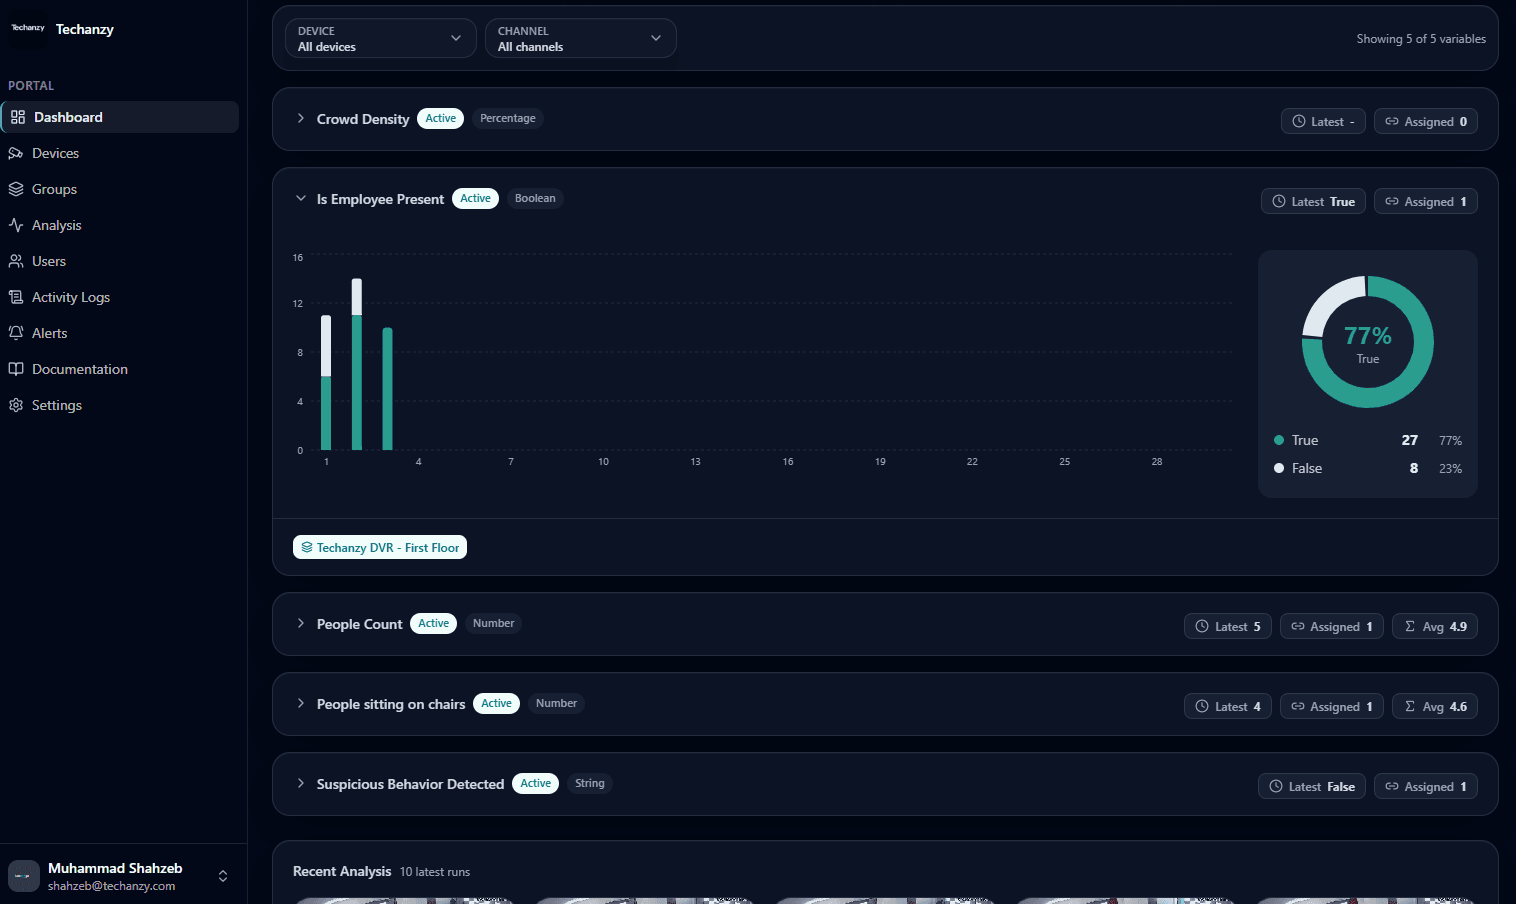Open the Device filter dropdown

[x=380, y=38]
